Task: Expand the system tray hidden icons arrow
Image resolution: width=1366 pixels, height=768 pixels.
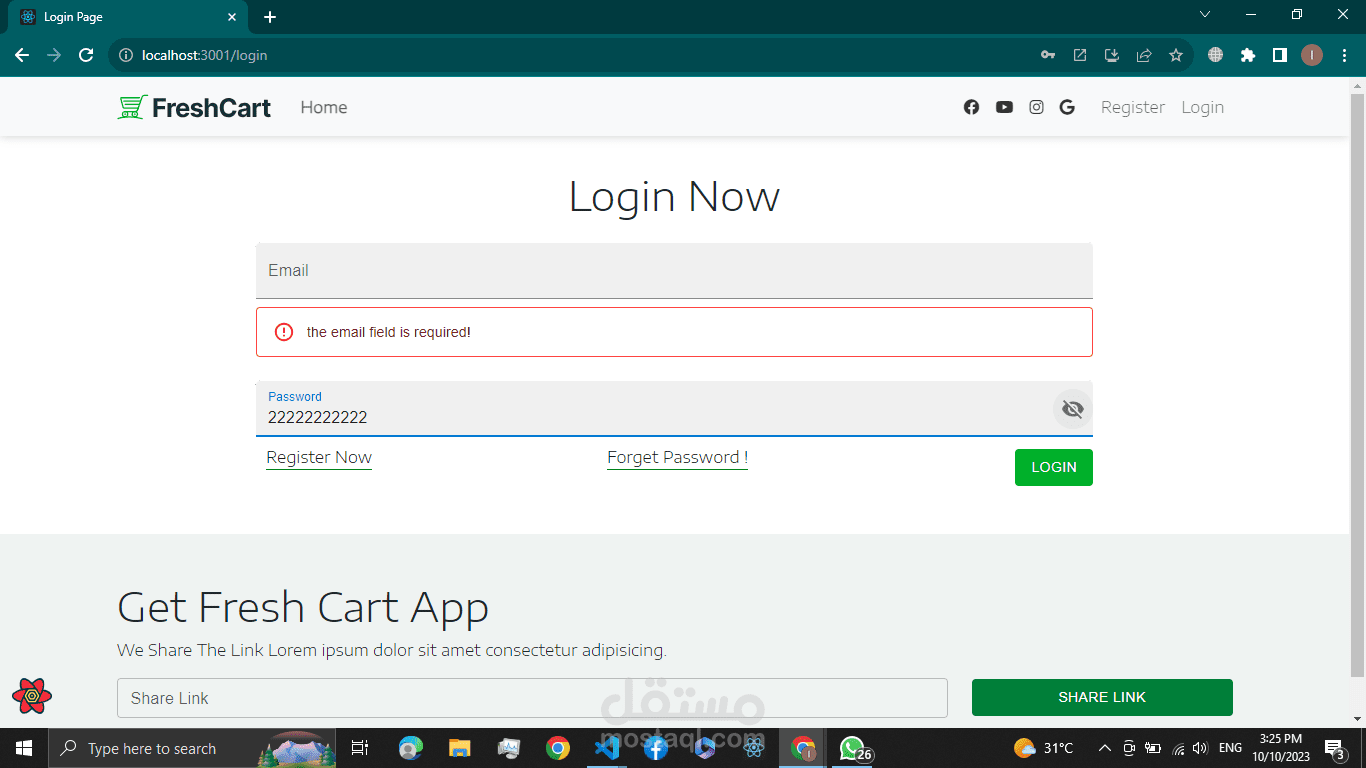Action: (1104, 748)
